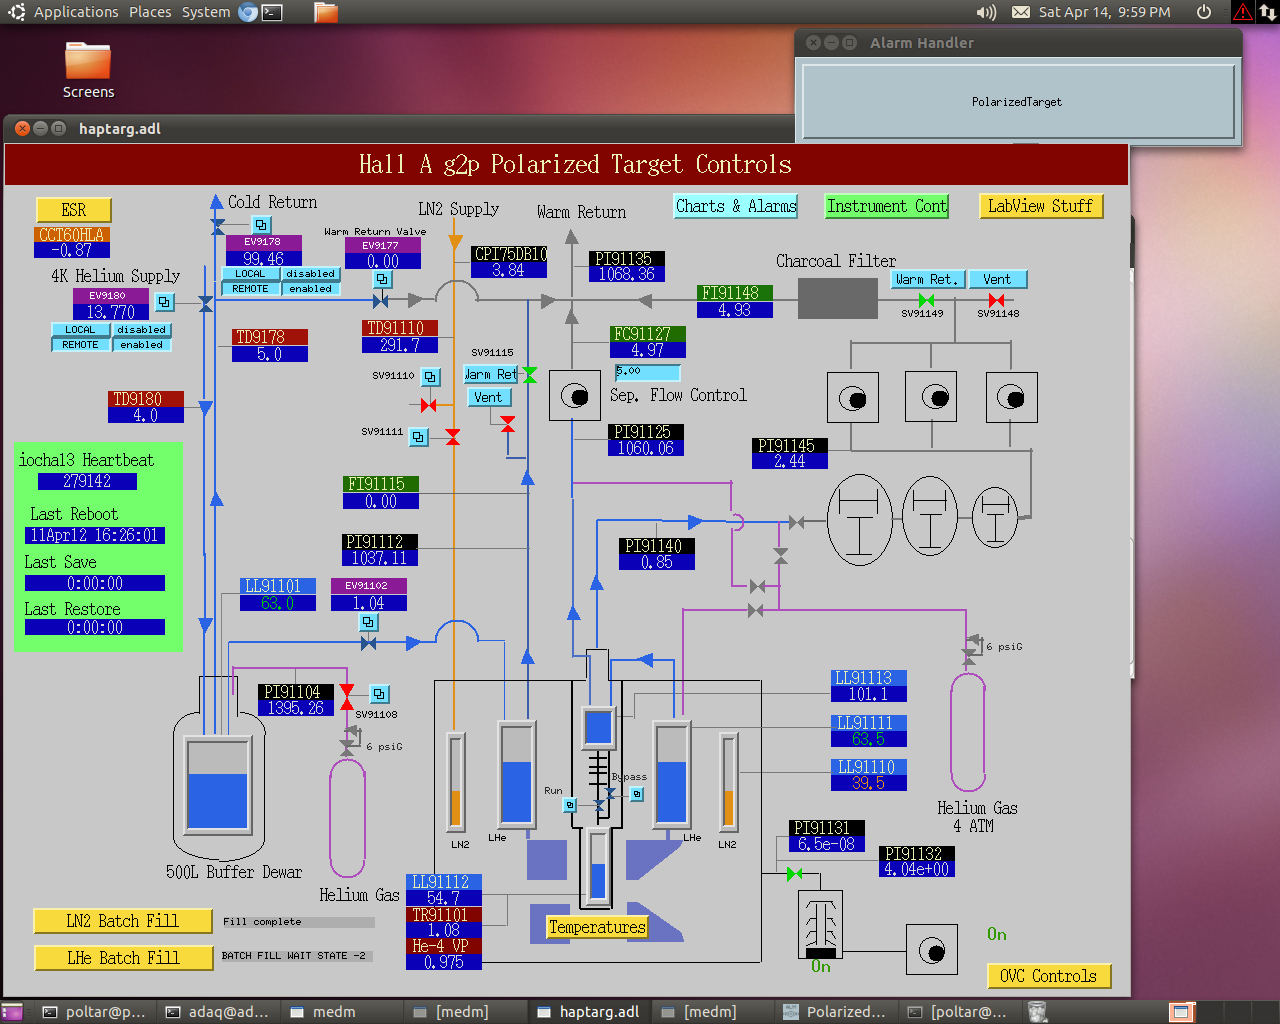Viewport: 1280px width, 1024px height.
Task: Open the Screens desktop folder
Action: 88,71
